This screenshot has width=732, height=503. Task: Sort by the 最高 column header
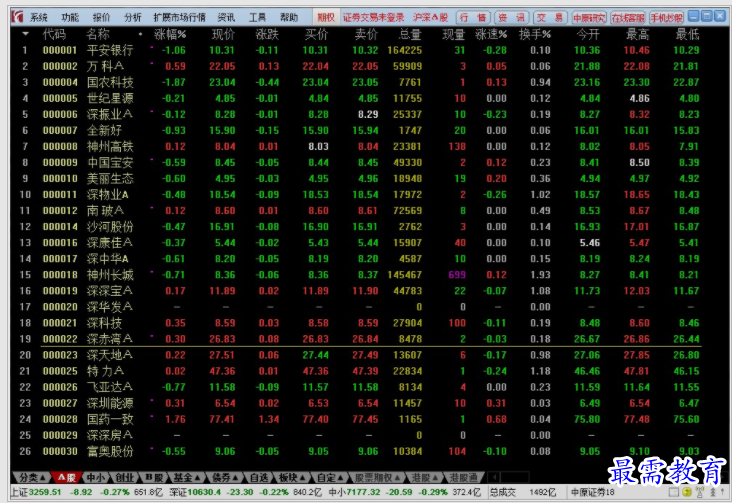(638, 34)
